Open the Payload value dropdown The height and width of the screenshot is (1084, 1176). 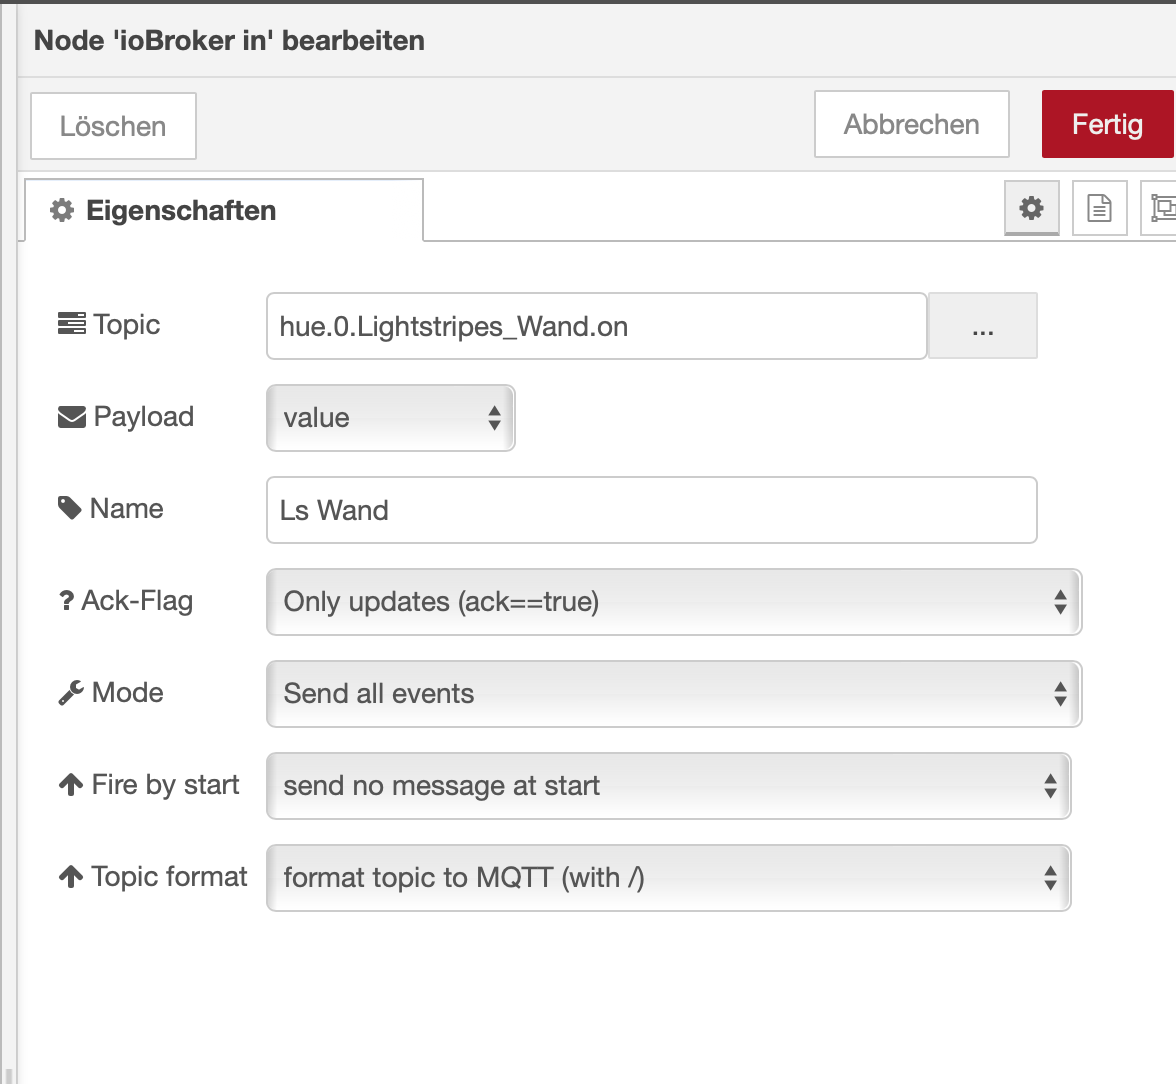click(x=390, y=418)
